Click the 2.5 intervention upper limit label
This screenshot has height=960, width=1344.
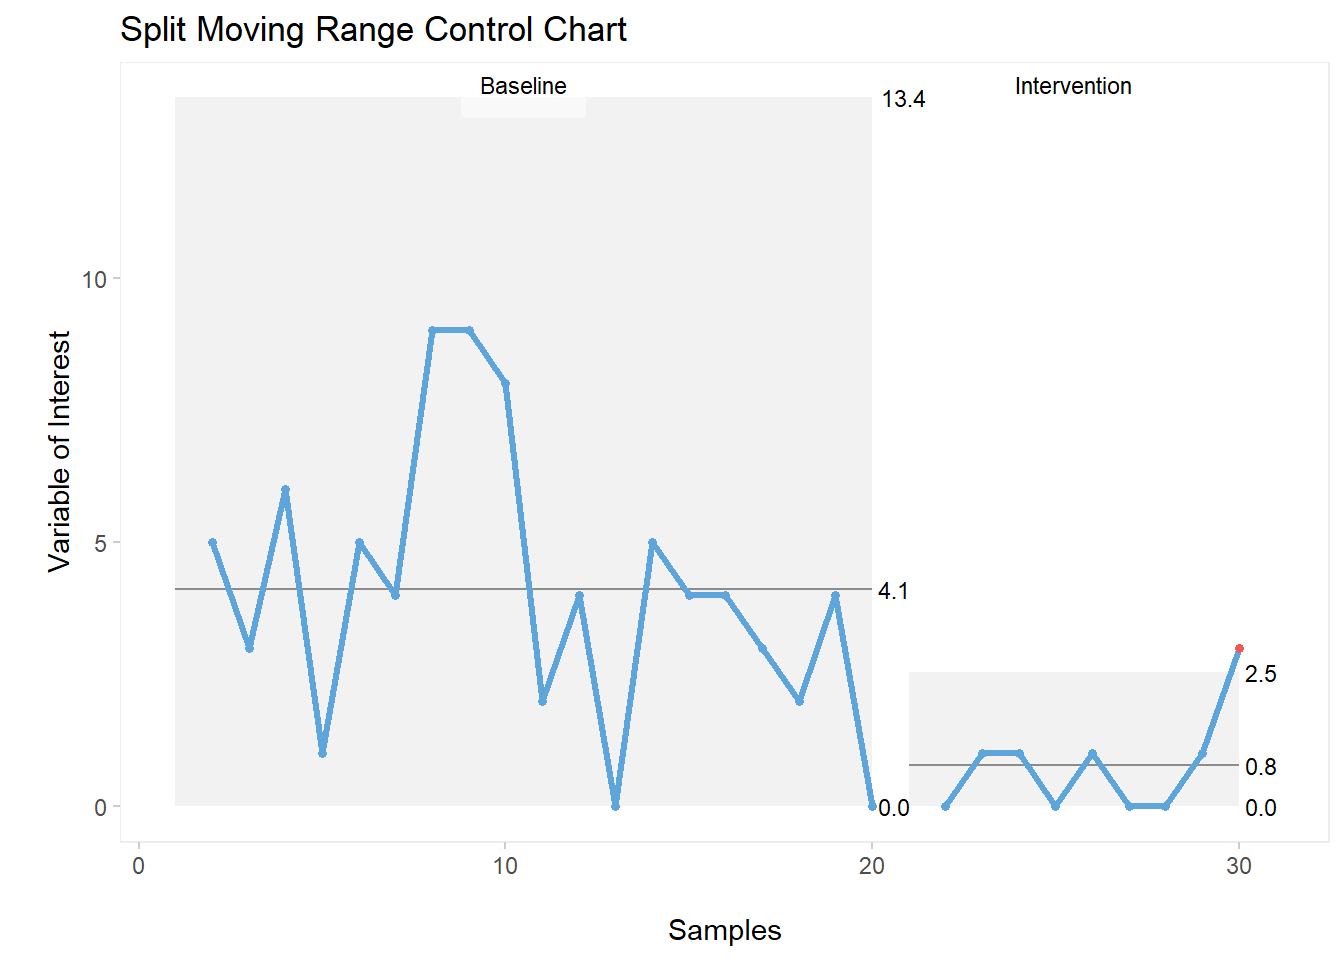pos(1260,674)
